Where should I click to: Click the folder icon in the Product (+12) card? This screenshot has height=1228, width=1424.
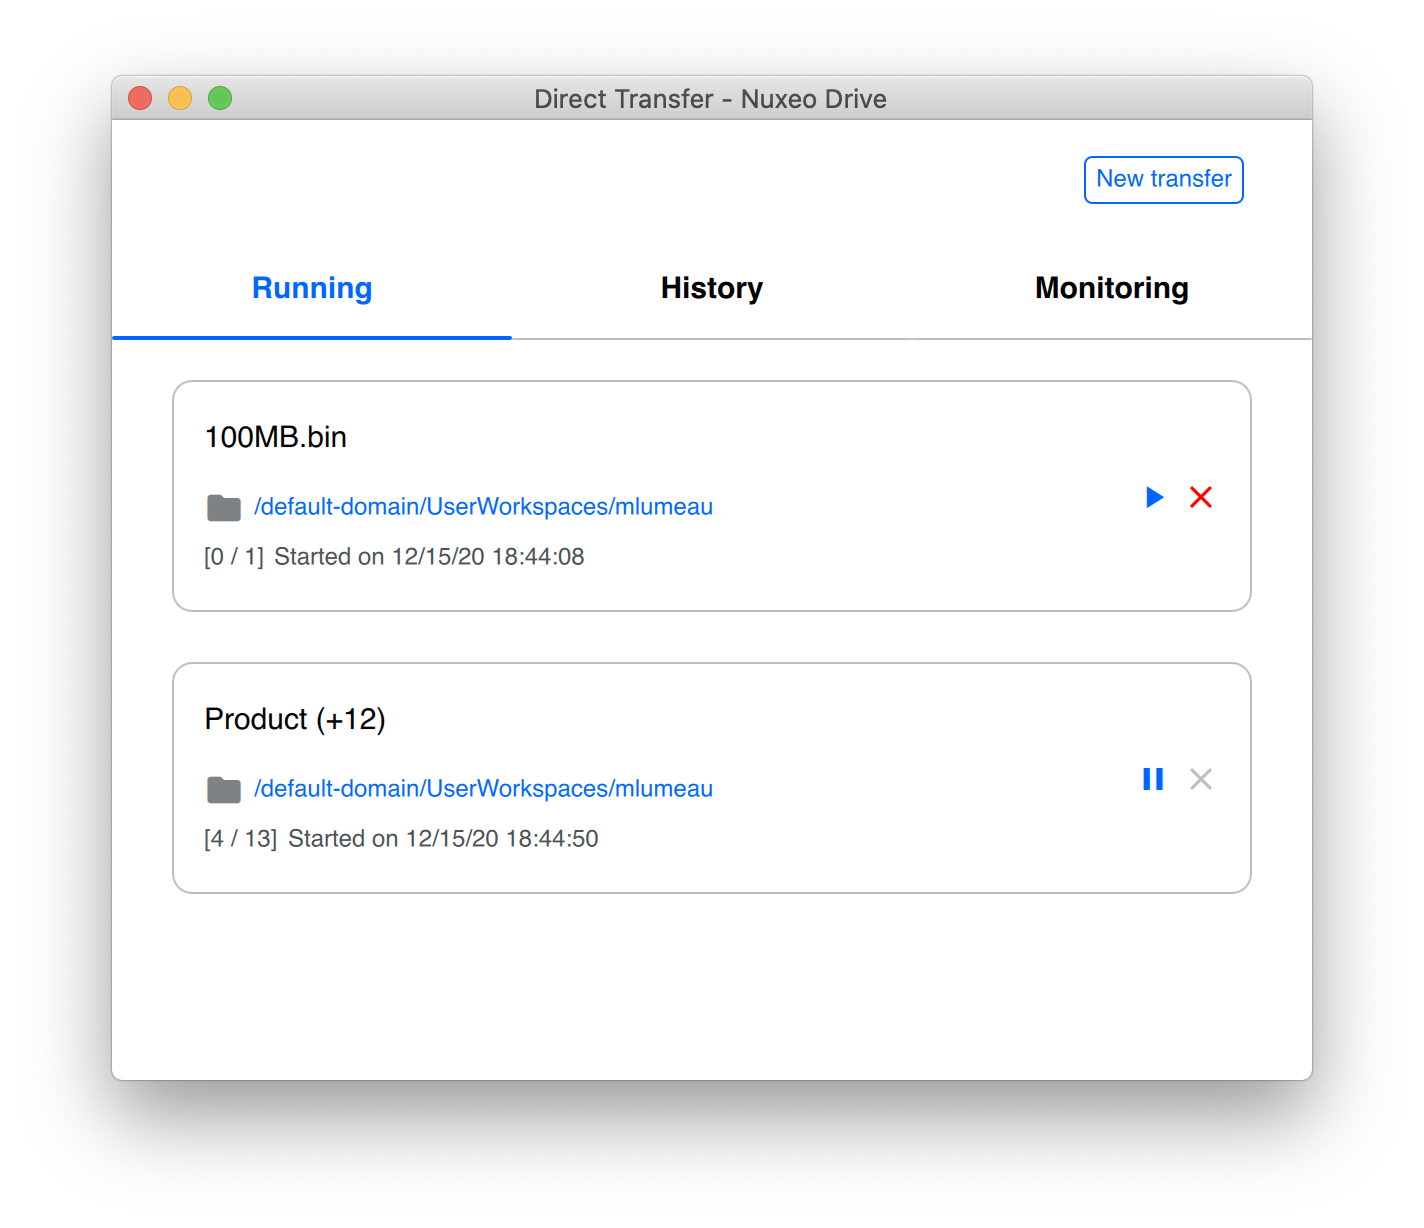point(224,790)
